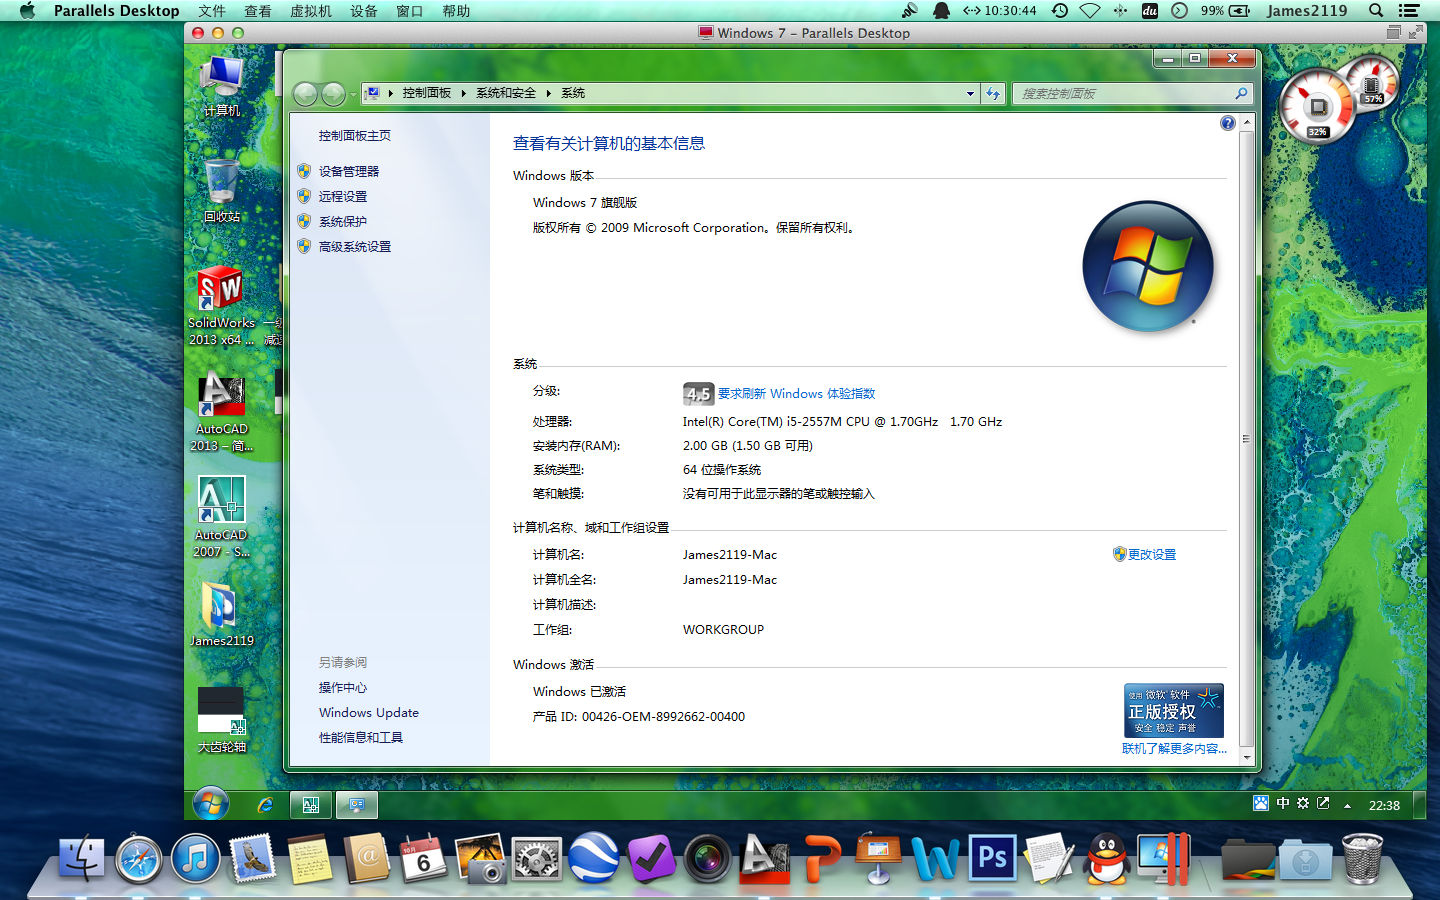1440x900 pixels.
Task: Open the battery 99% status menu
Action: [1225, 11]
